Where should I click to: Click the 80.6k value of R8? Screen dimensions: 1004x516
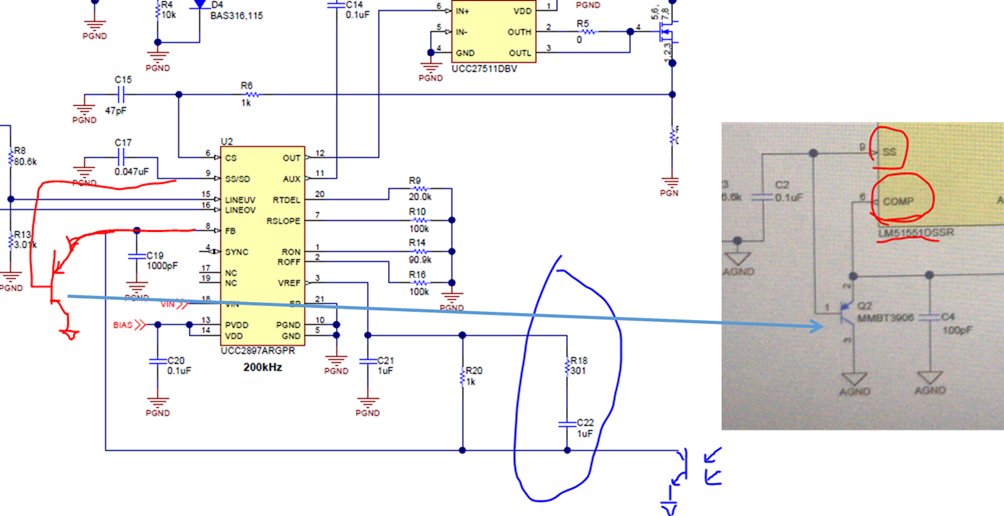pos(26,163)
